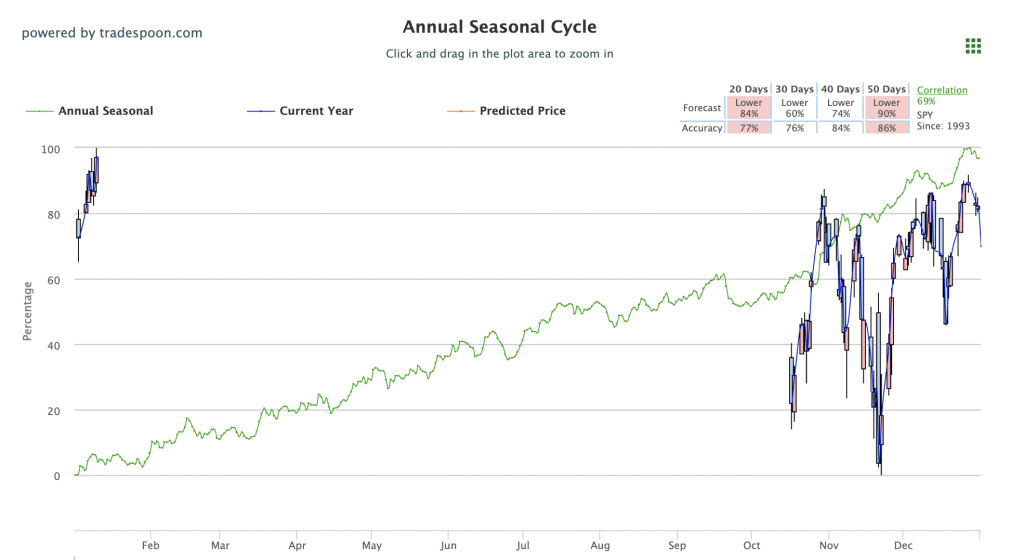Select the 40 Days forecast column header
This screenshot has width=1024, height=560.
tap(841, 89)
